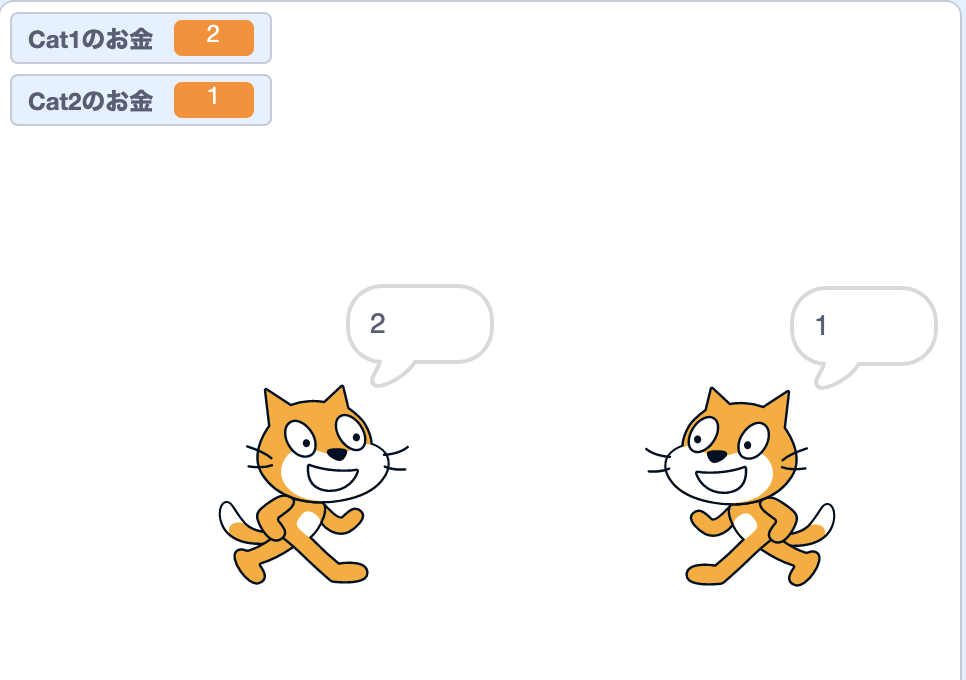Click the left cat's black nose
Image resolution: width=966 pixels, height=680 pixels.
[x=336, y=454]
